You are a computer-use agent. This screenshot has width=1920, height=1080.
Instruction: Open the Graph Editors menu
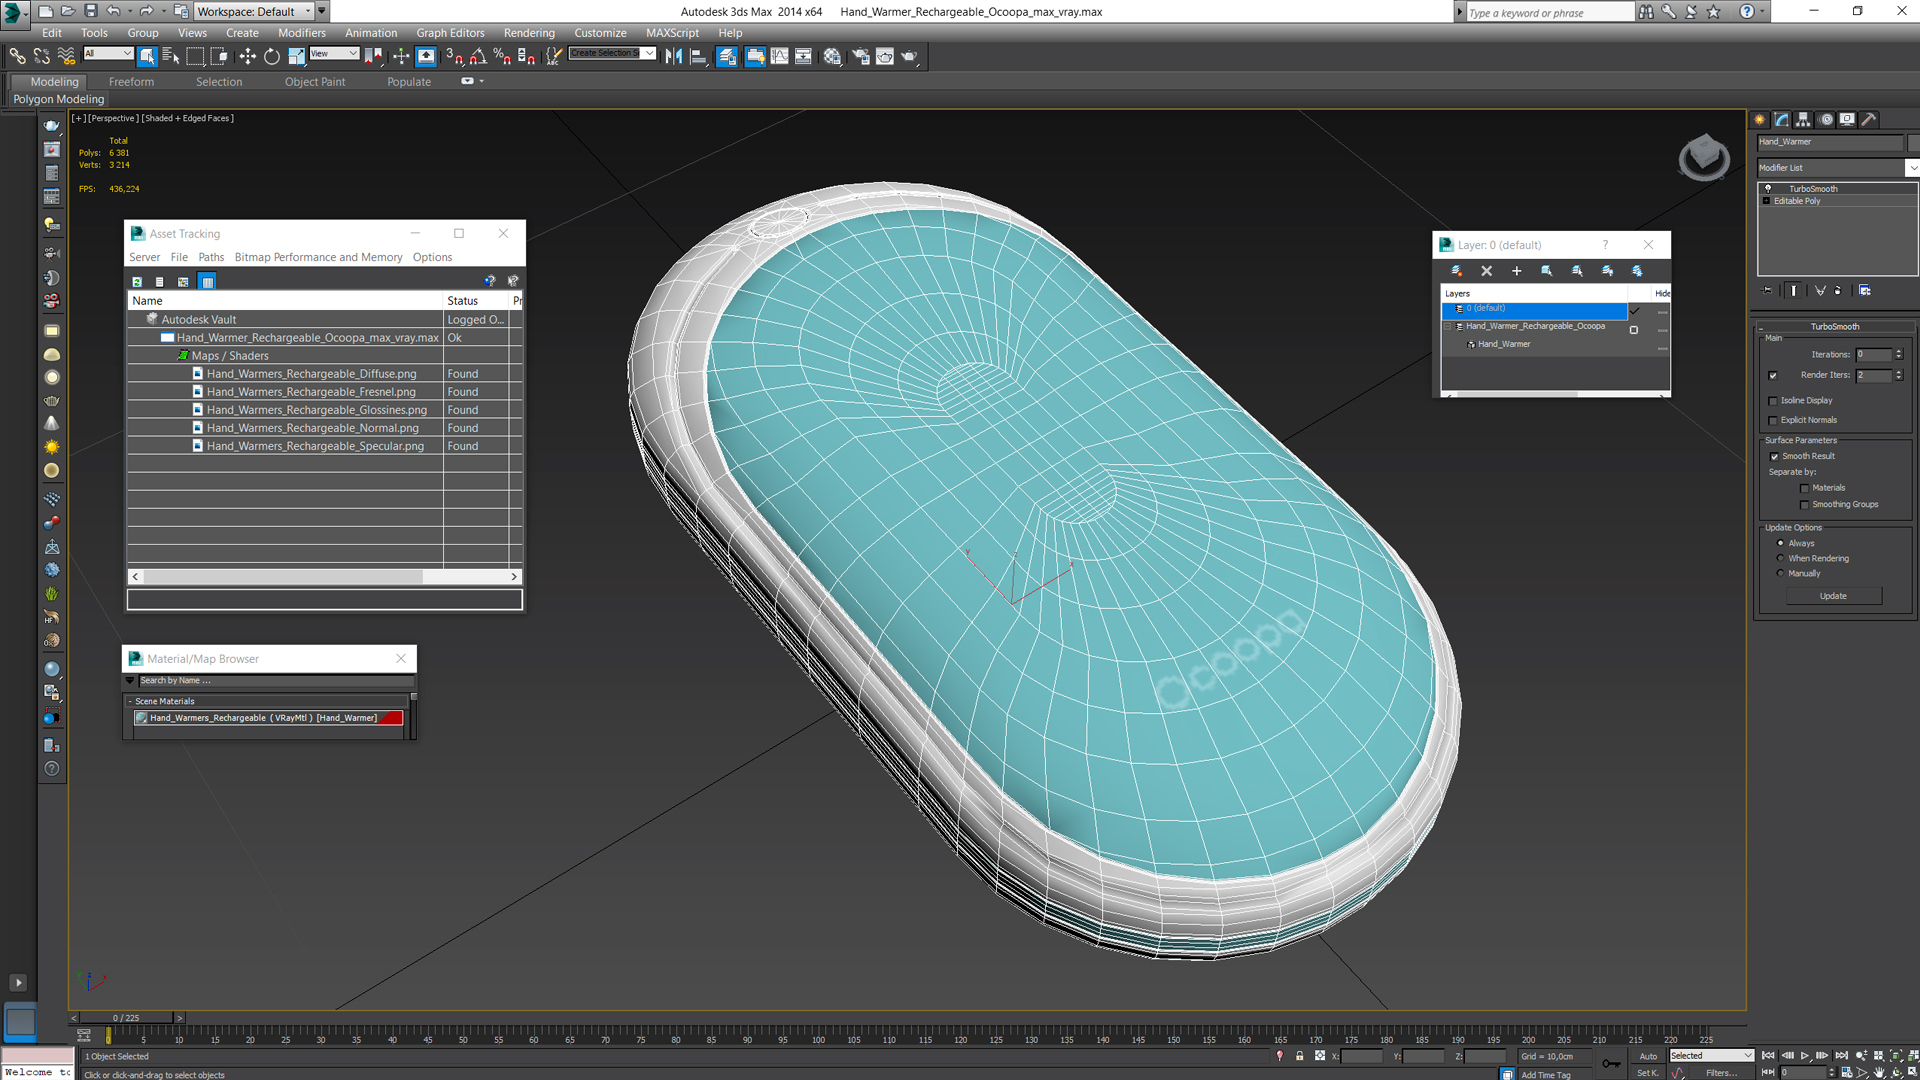pos(450,33)
